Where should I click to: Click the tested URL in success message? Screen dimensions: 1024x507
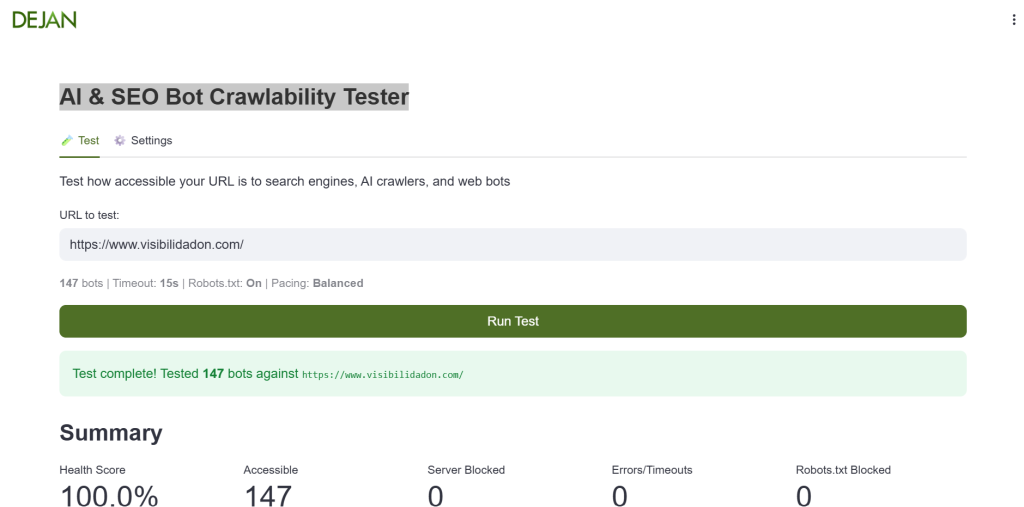383,375
